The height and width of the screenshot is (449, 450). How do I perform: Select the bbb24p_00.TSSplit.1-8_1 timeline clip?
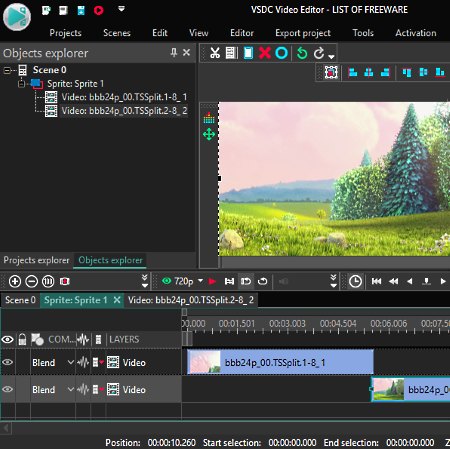click(280, 362)
